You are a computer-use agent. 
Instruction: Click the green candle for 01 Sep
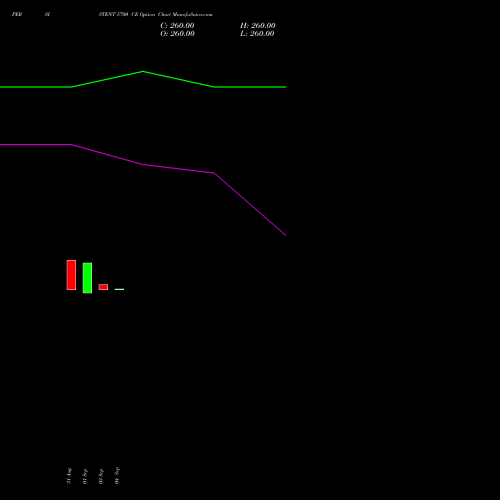point(87,278)
